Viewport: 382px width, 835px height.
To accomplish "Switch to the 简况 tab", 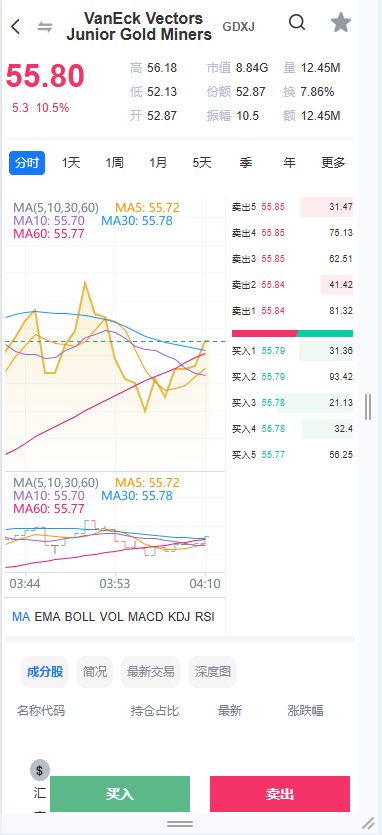I will (95, 672).
